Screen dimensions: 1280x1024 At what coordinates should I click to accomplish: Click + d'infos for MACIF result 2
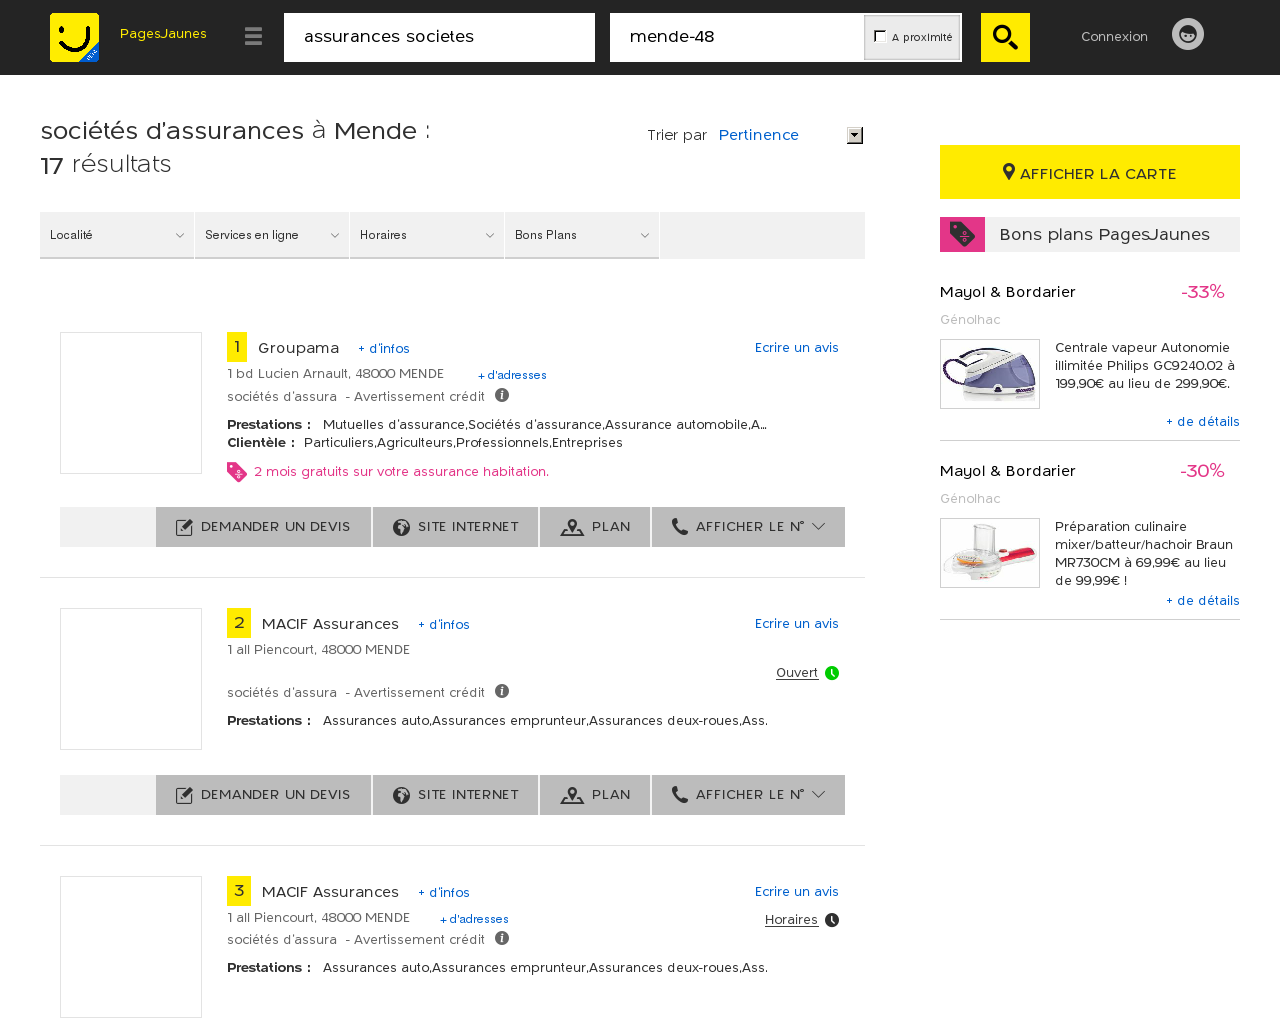click(x=444, y=625)
